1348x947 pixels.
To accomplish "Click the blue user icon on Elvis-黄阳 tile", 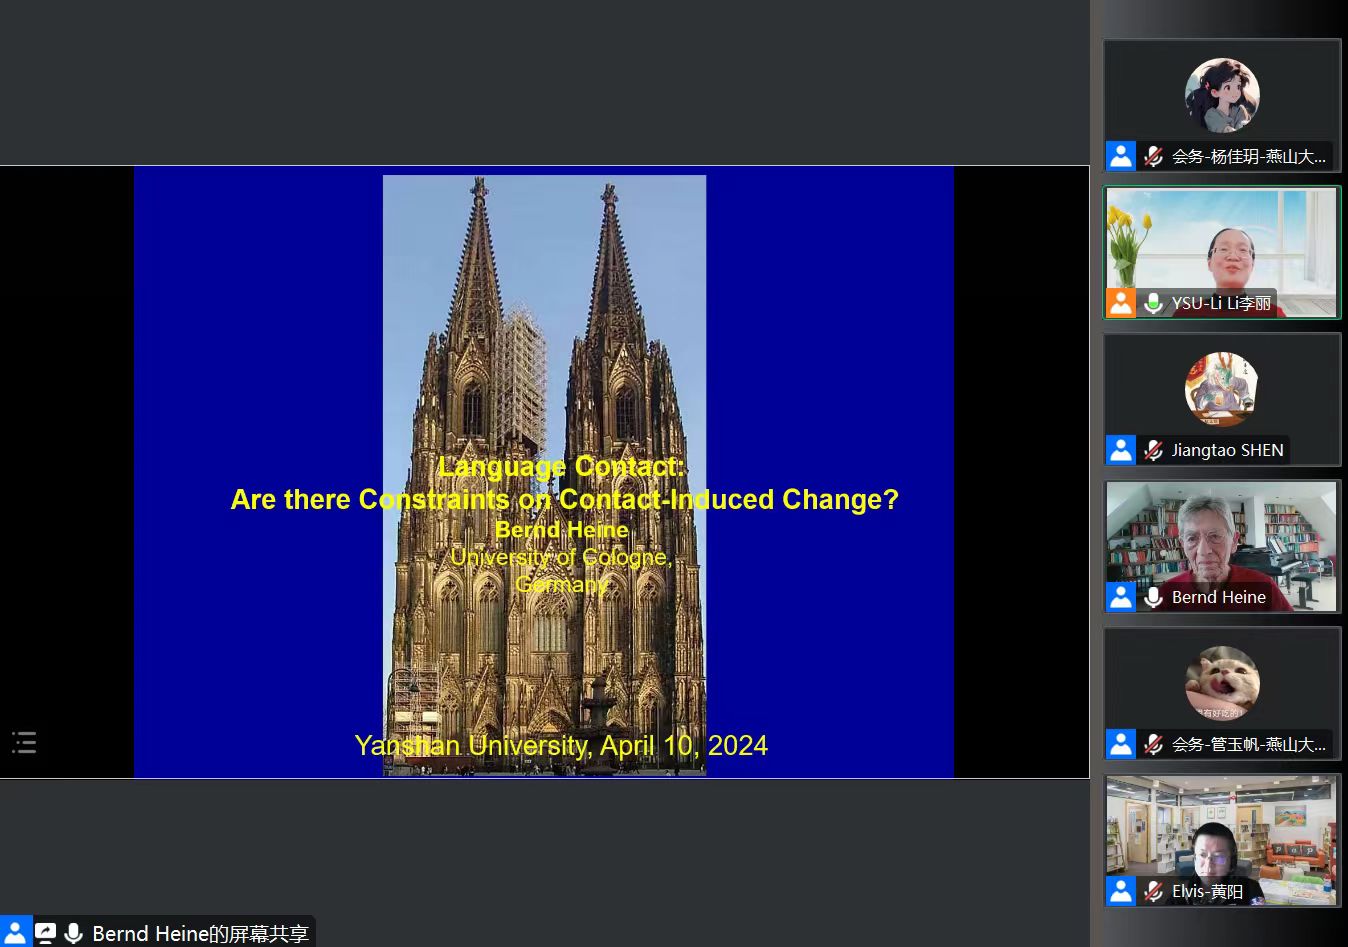I will (1121, 891).
